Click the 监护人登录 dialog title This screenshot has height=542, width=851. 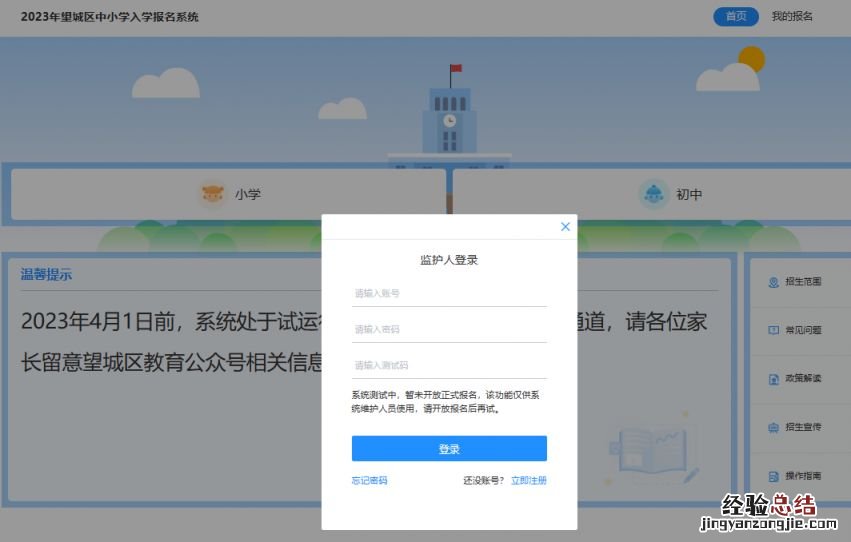(x=449, y=260)
